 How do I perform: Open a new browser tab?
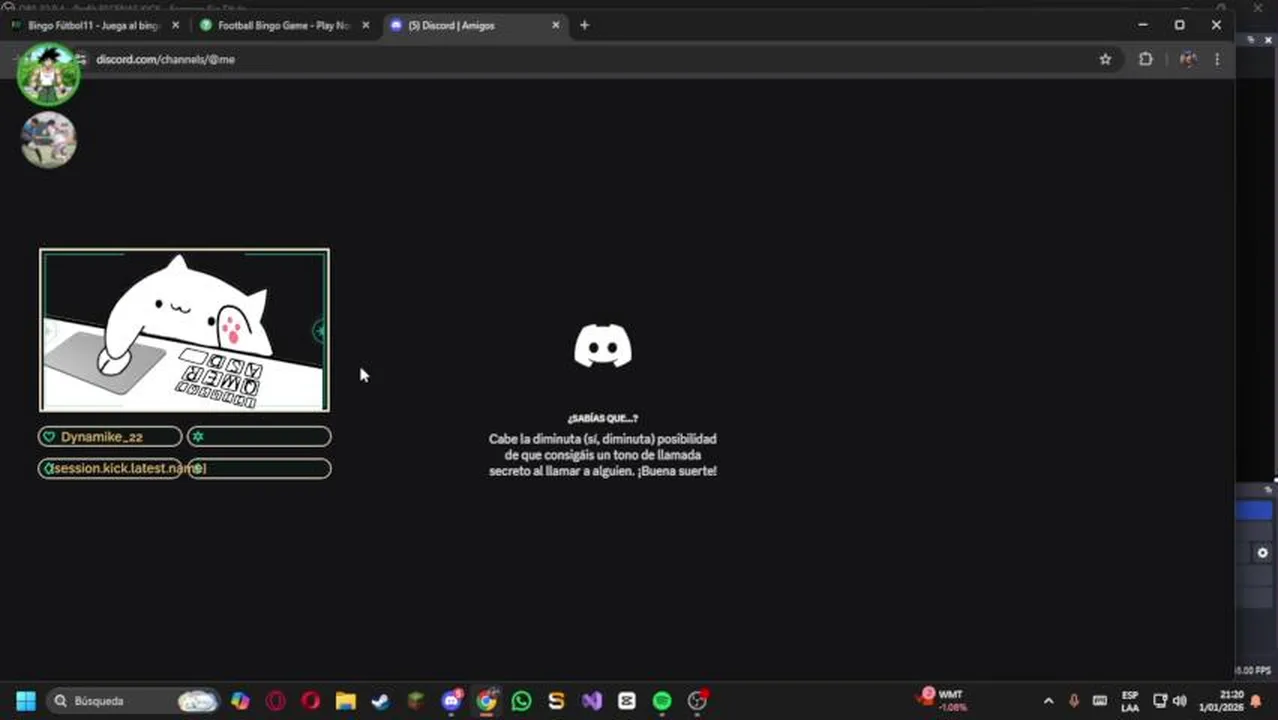pos(585,25)
